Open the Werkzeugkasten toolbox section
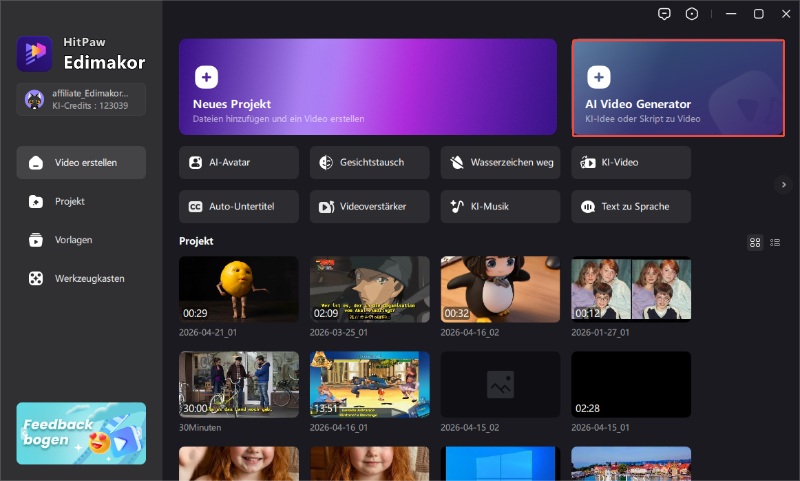This screenshot has width=800, height=481. coord(81,278)
